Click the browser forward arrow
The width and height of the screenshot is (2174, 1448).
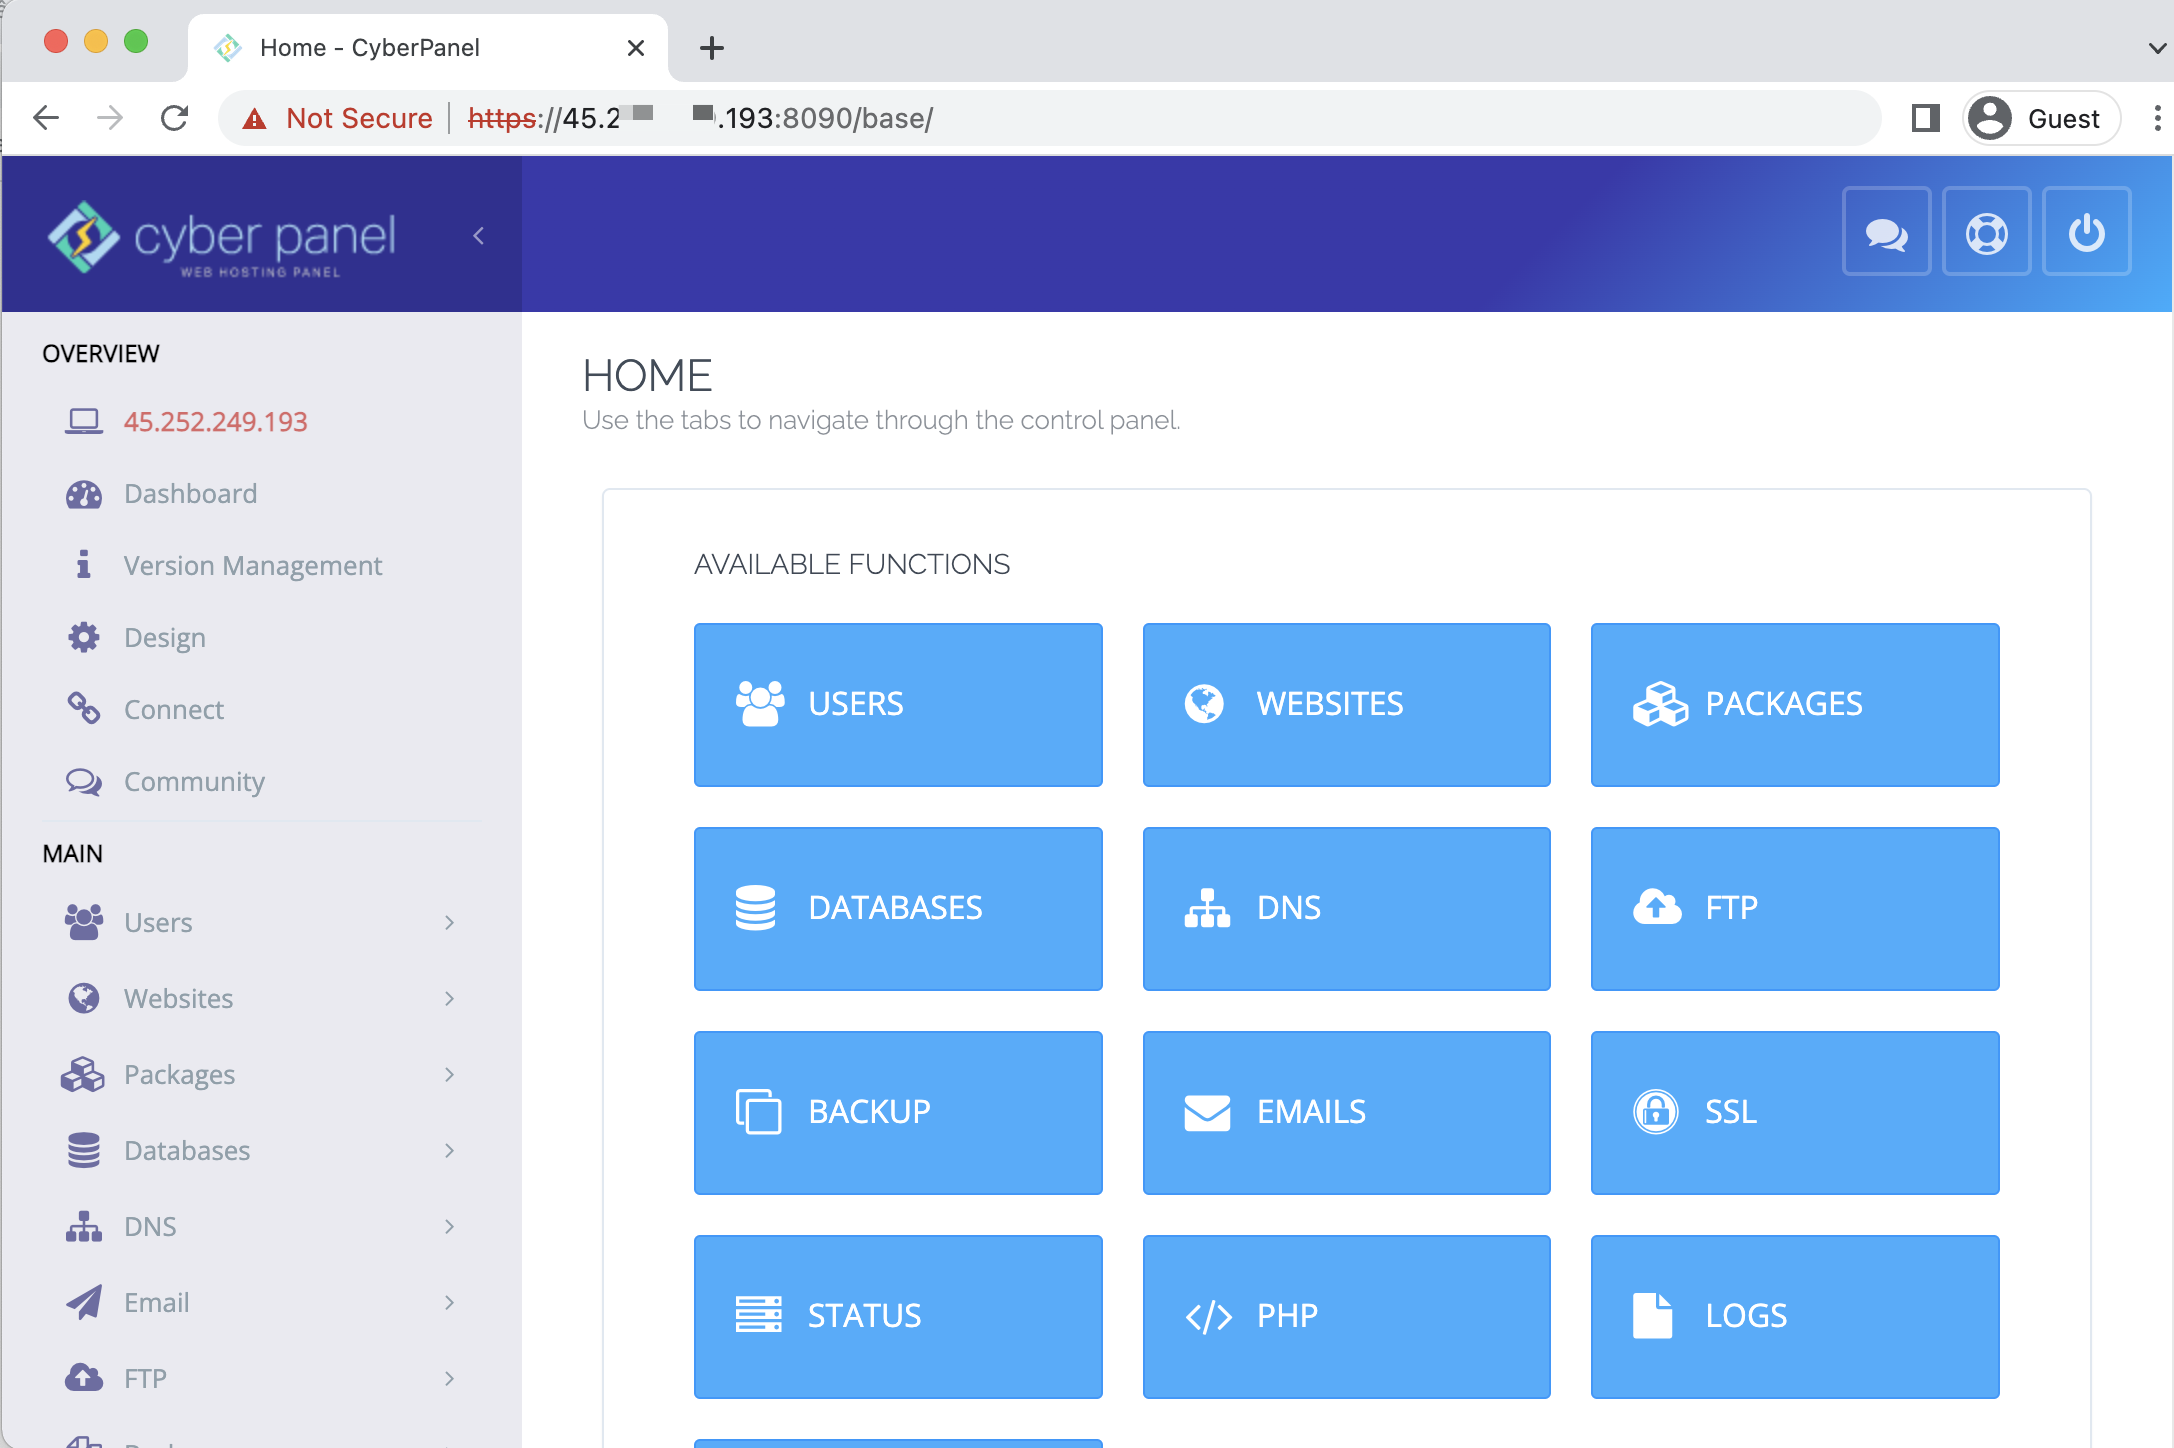pyautogui.click(x=110, y=118)
